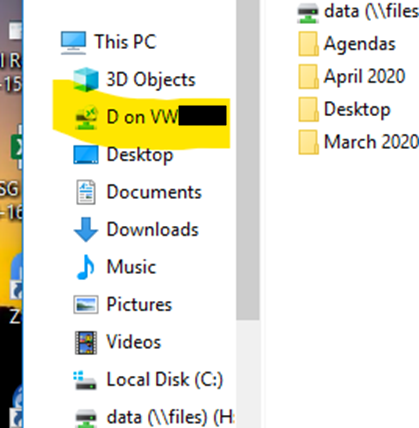Click the Documents page icon
The width and height of the screenshot is (419, 428).
(86, 192)
